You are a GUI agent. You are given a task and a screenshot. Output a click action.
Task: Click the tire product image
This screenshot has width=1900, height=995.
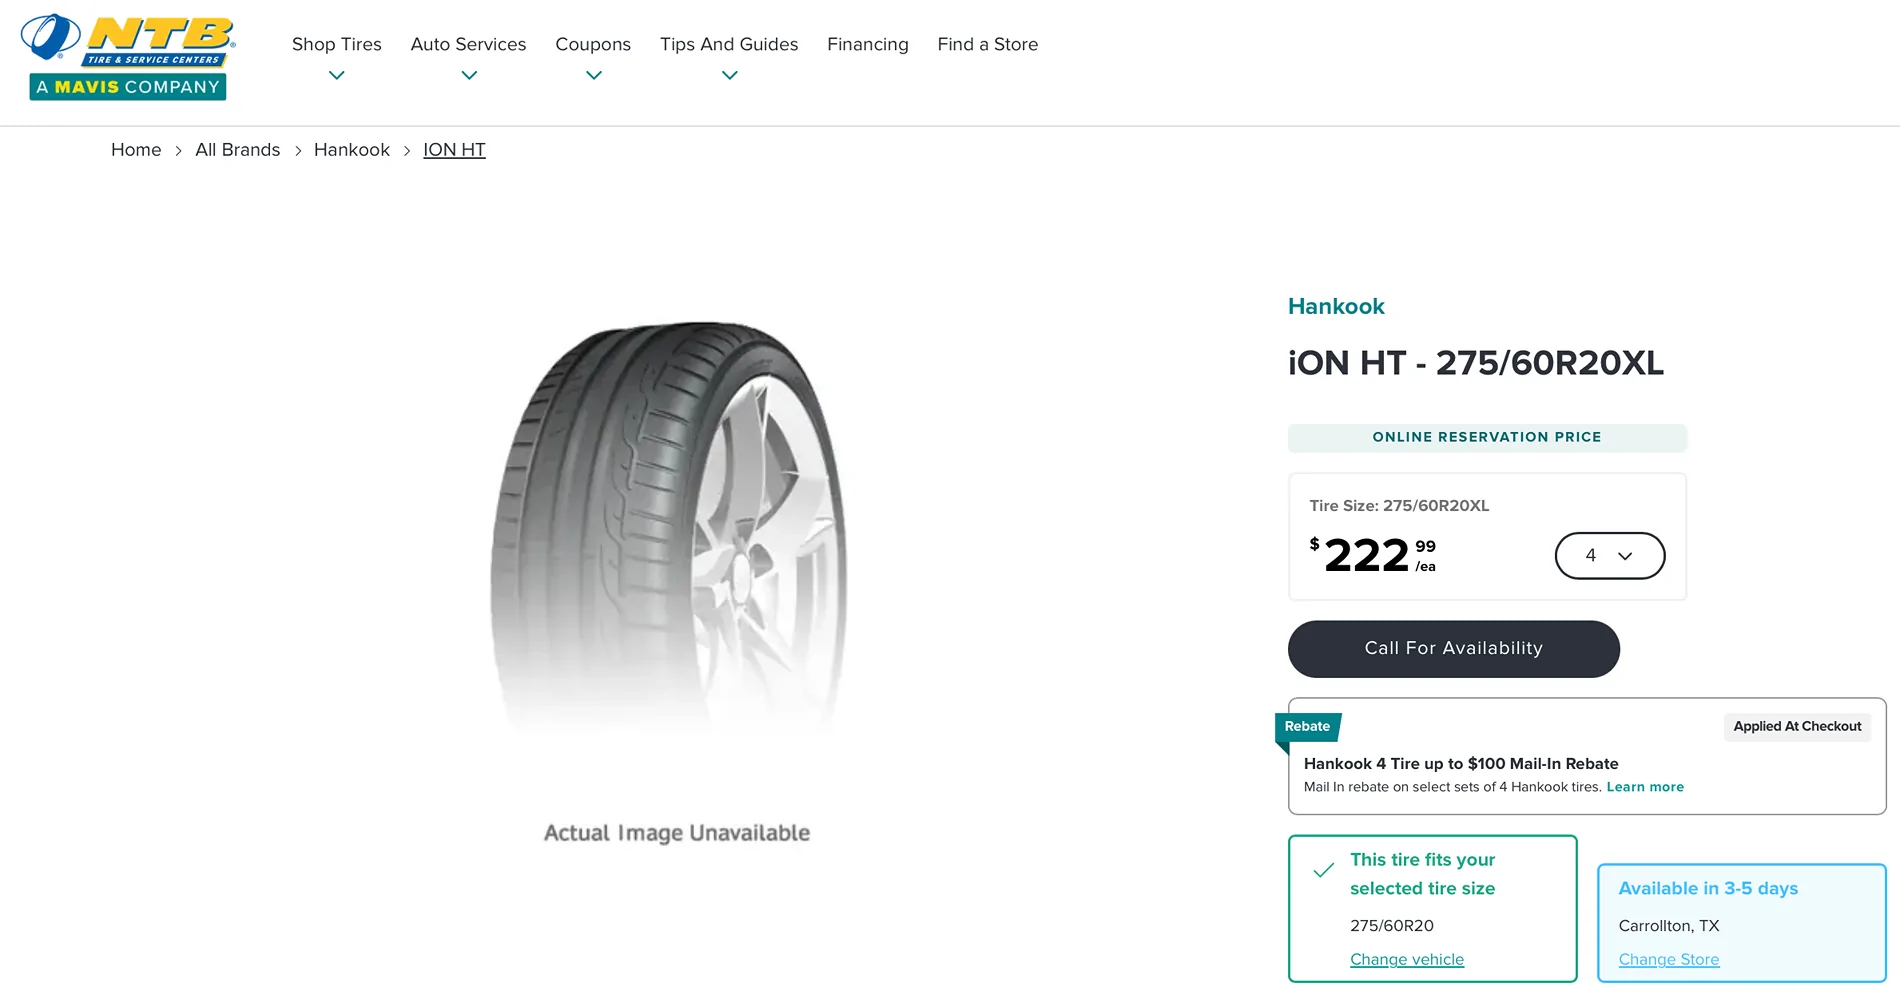pyautogui.click(x=677, y=530)
